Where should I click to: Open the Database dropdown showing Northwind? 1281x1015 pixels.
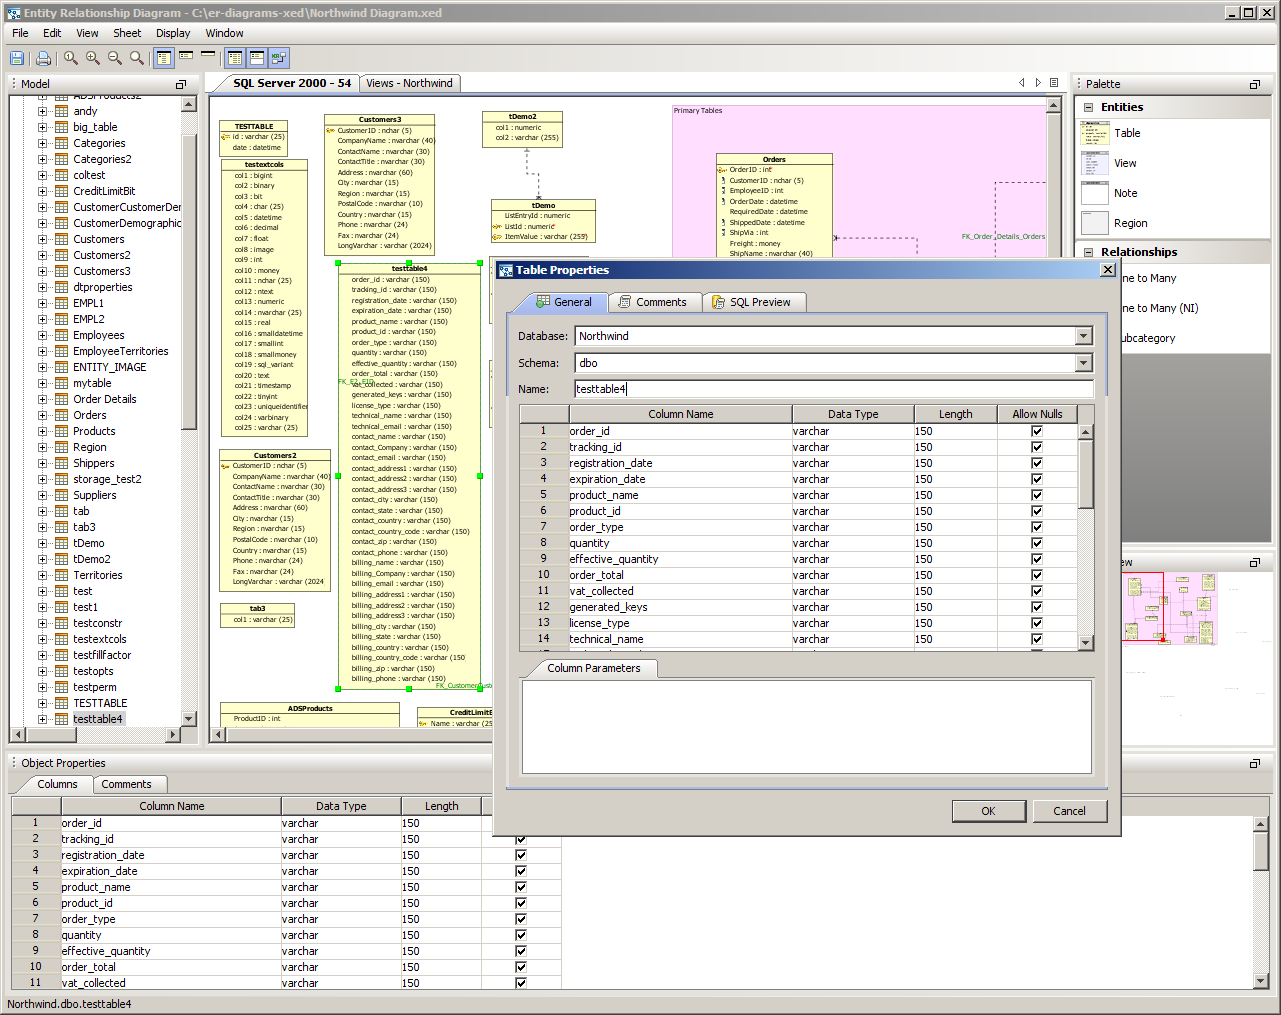(x=1084, y=336)
